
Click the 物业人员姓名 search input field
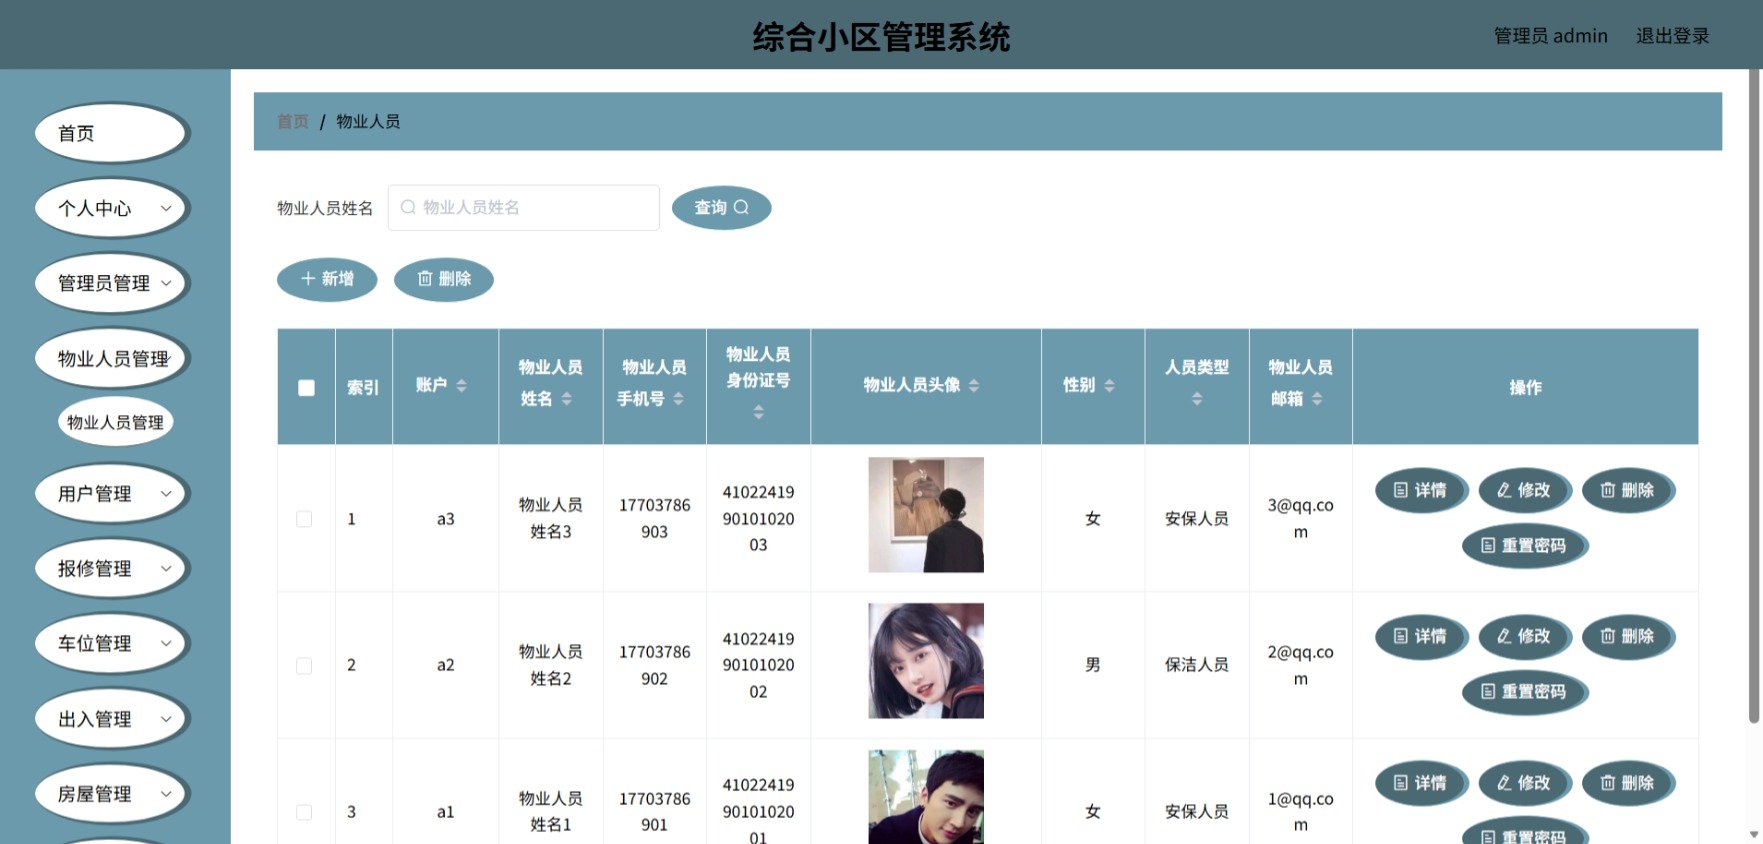click(523, 207)
